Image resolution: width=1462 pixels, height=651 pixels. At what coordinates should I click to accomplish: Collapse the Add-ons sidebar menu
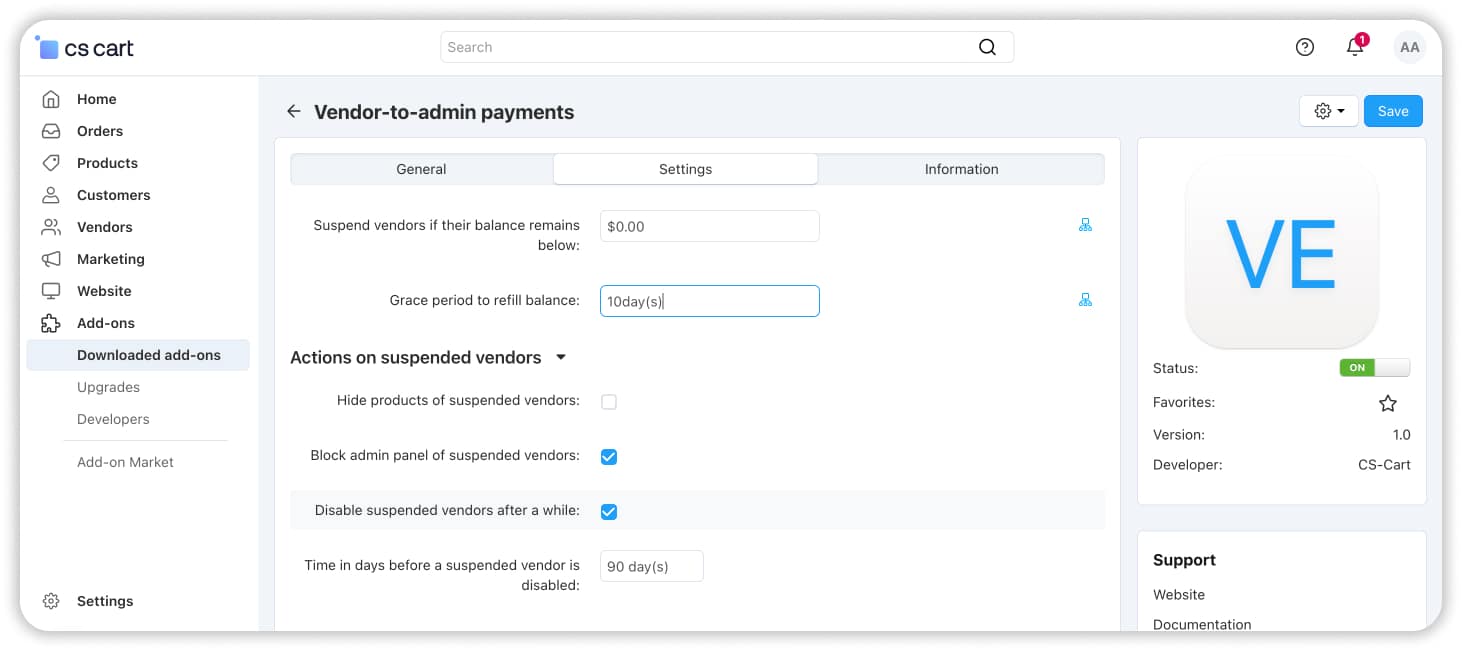(x=106, y=323)
